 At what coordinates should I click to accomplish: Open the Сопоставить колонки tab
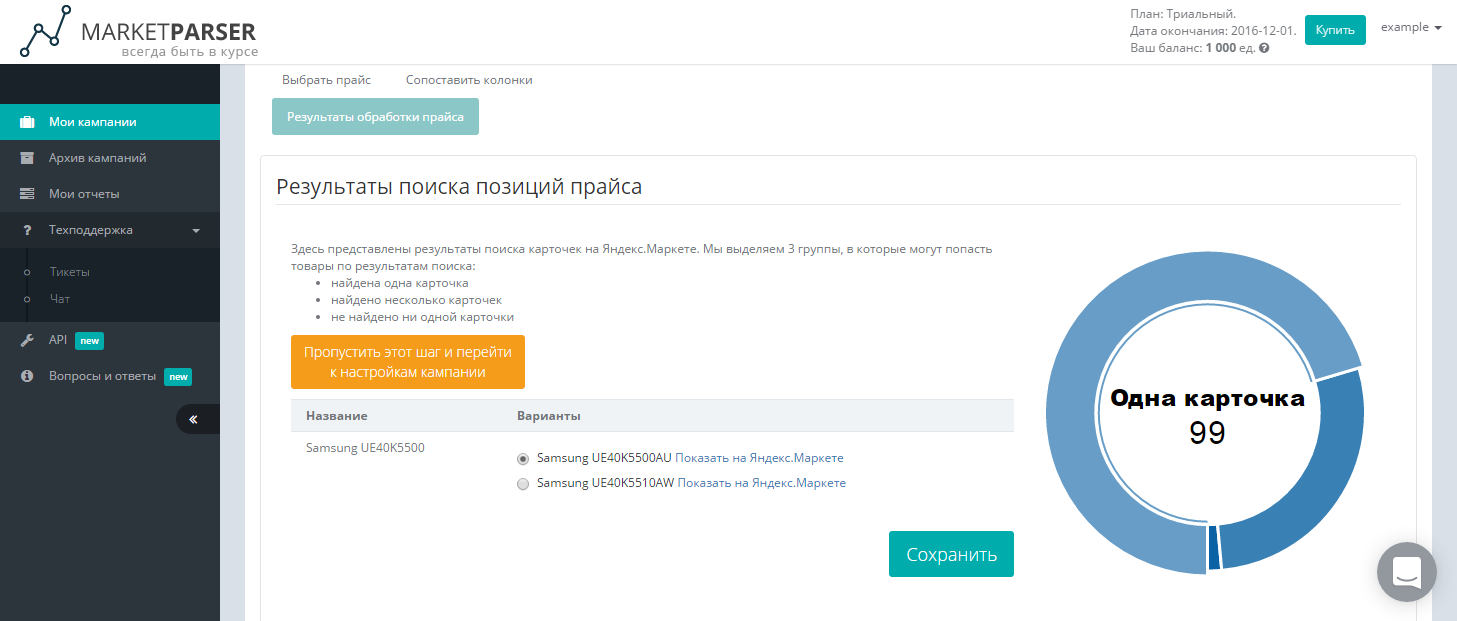[x=468, y=79]
